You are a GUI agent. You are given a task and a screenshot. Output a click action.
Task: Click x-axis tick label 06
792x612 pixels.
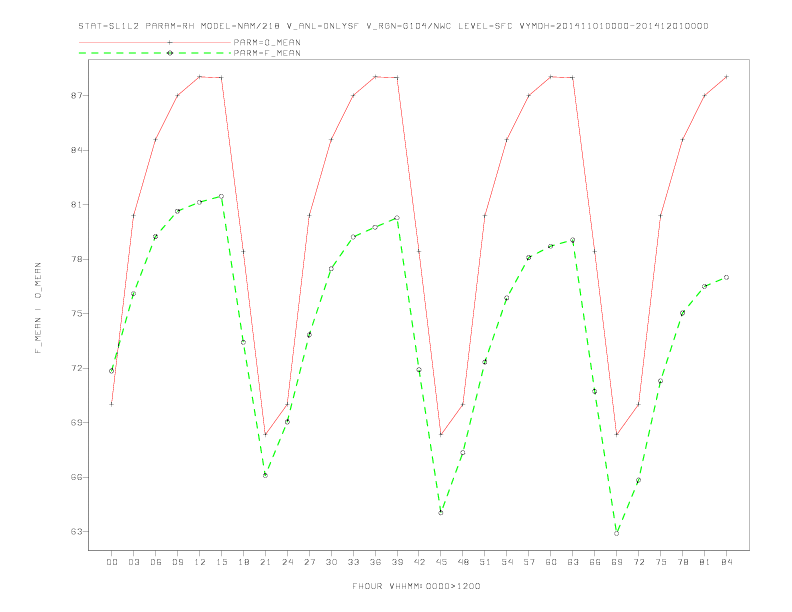(x=156, y=562)
